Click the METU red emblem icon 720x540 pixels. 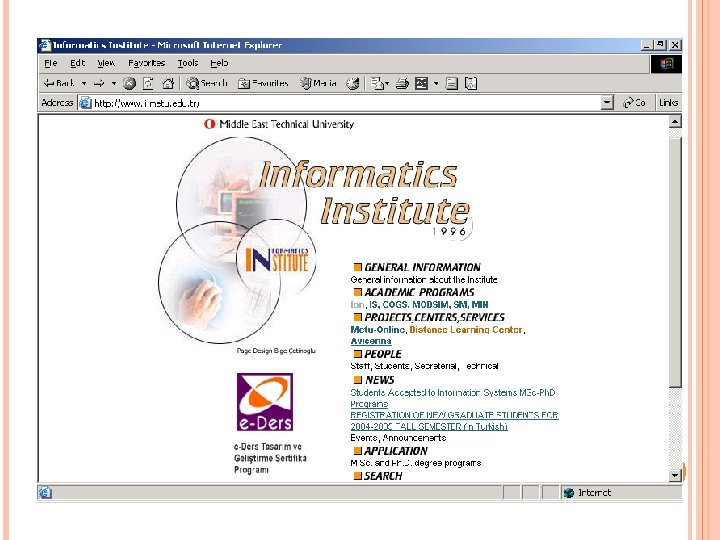coord(209,124)
